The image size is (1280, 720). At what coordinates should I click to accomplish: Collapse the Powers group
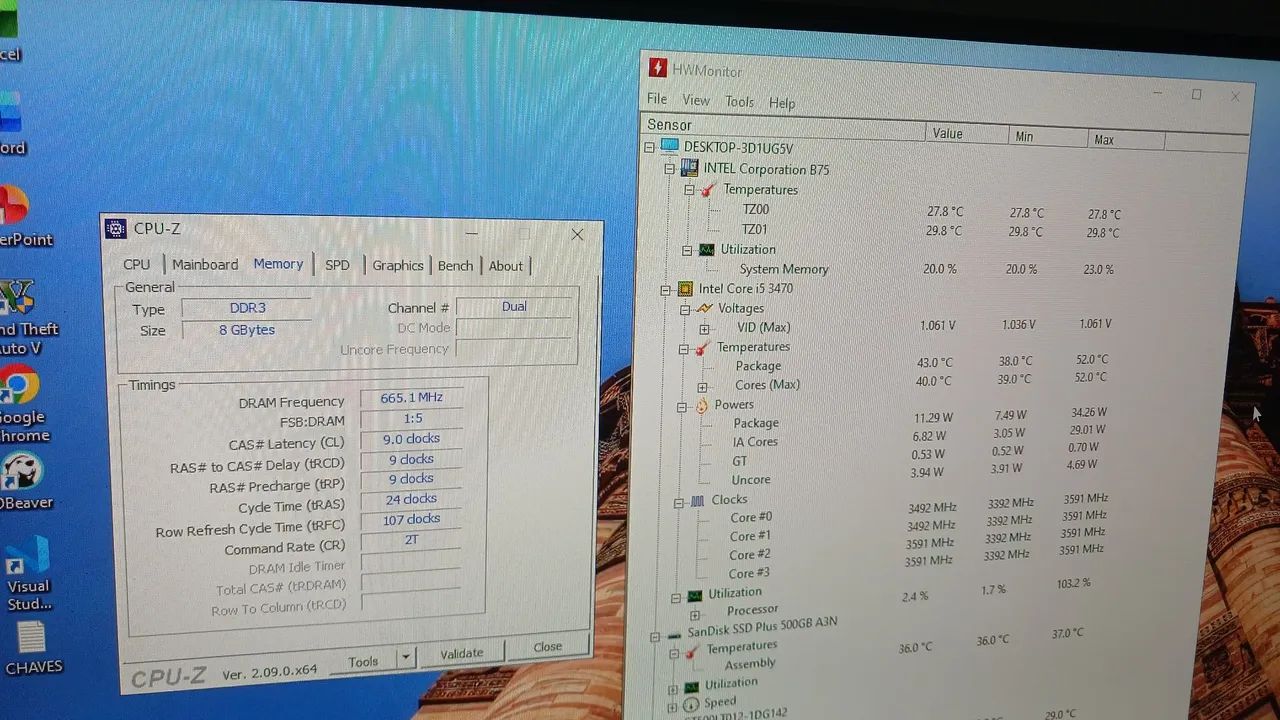[681, 407]
